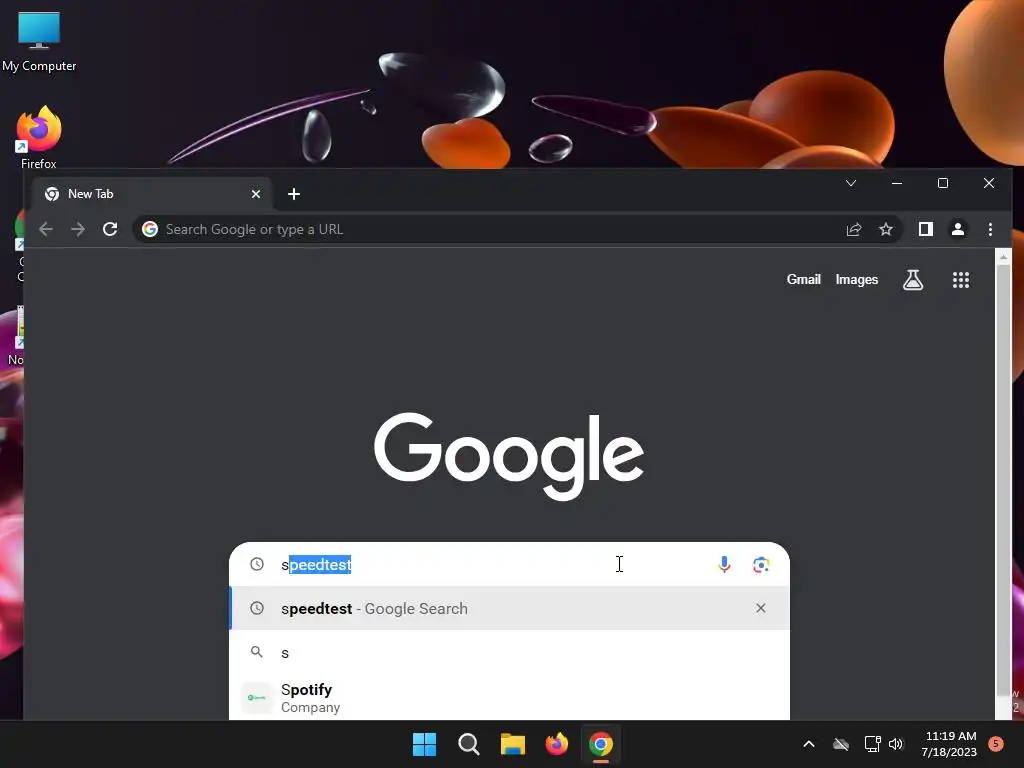
Task: Click the browser forward arrow
Action: tap(78, 229)
